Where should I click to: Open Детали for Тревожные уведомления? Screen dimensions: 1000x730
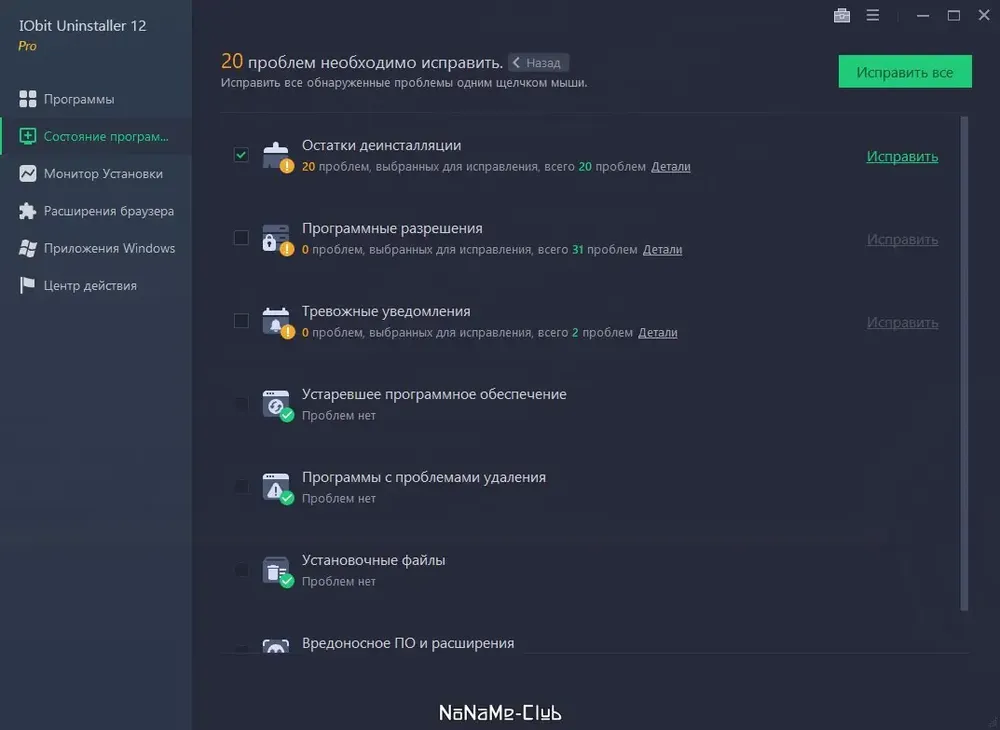click(x=658, y=332)
